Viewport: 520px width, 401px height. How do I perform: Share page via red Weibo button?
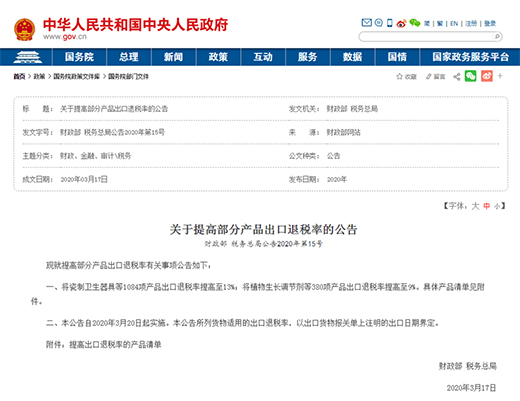coord(487,76)
